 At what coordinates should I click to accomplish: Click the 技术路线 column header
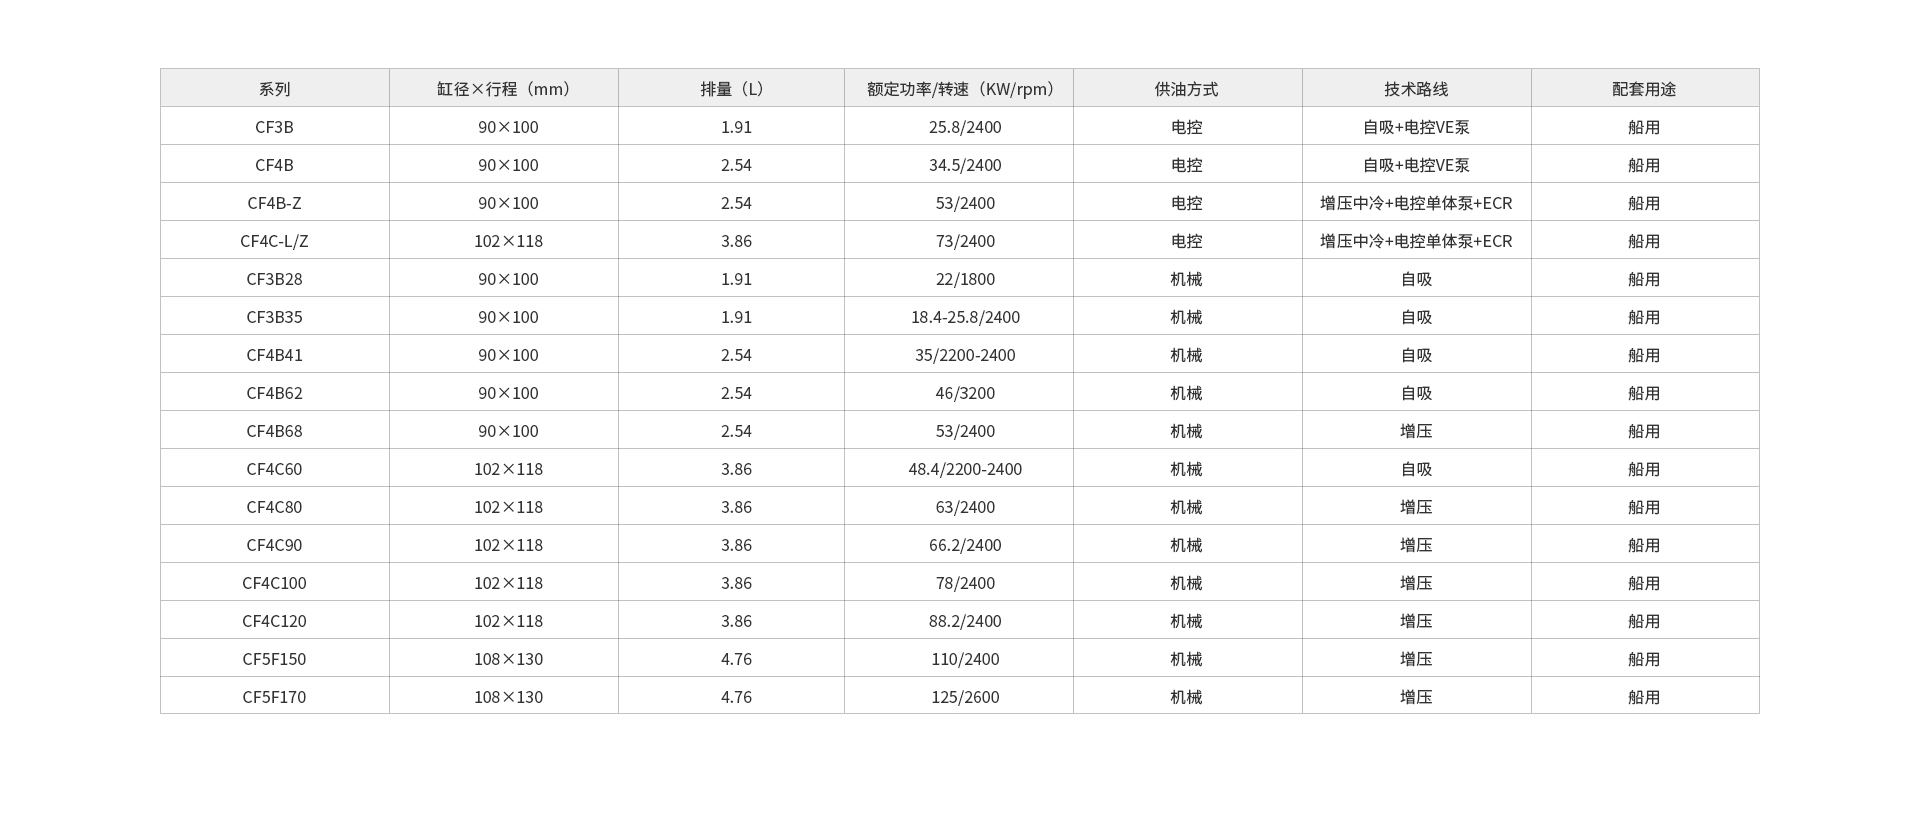[1416, 89]
